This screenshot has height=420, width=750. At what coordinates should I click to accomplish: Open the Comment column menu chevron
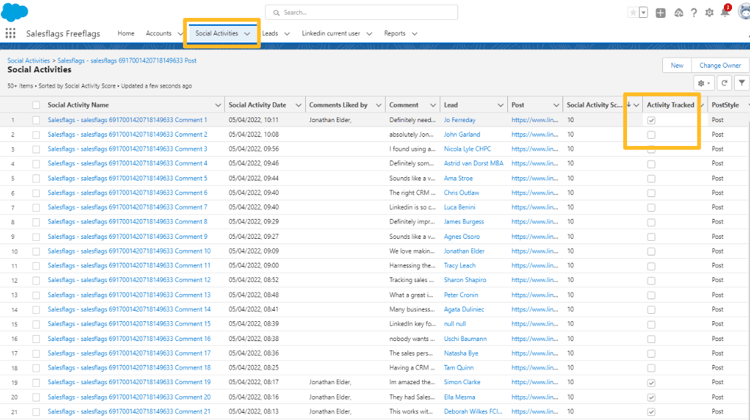pyautogui.click(x=432, y=105)
